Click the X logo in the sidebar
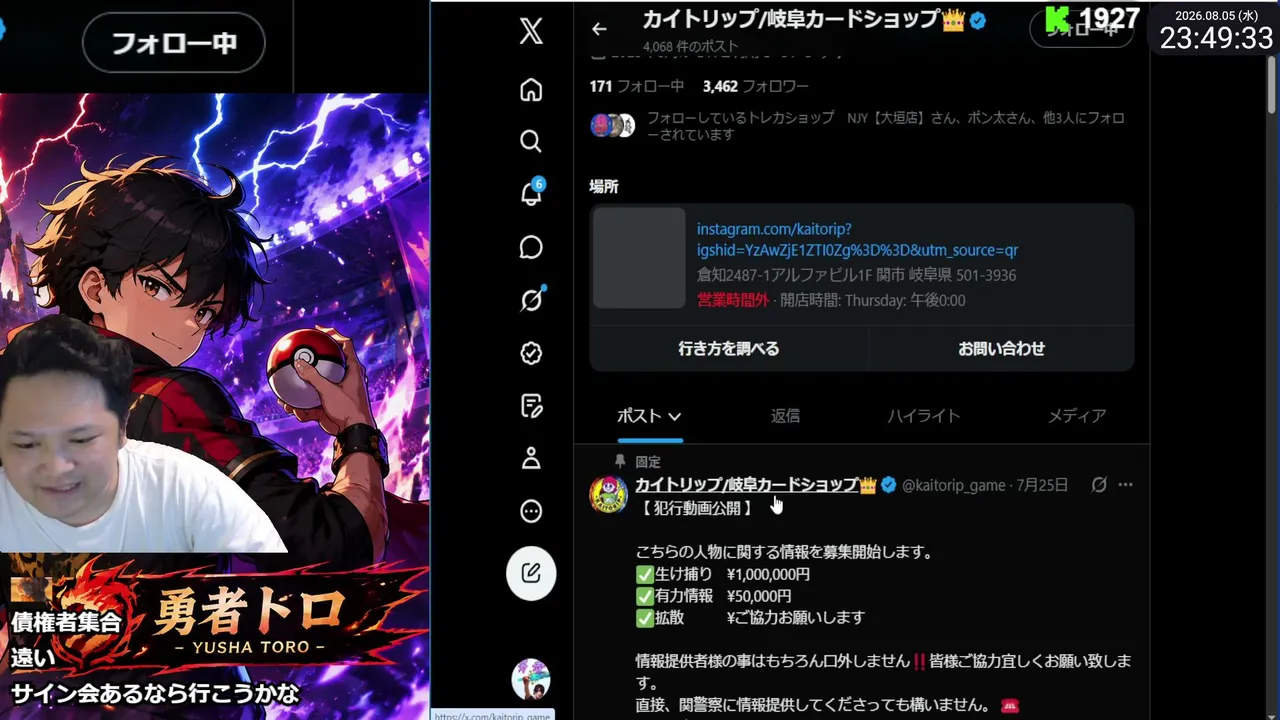This screenshot has height=720, width=1280. pos(531,31)
